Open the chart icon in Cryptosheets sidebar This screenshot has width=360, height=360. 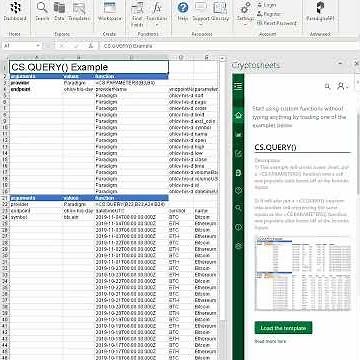coord(238,134)
